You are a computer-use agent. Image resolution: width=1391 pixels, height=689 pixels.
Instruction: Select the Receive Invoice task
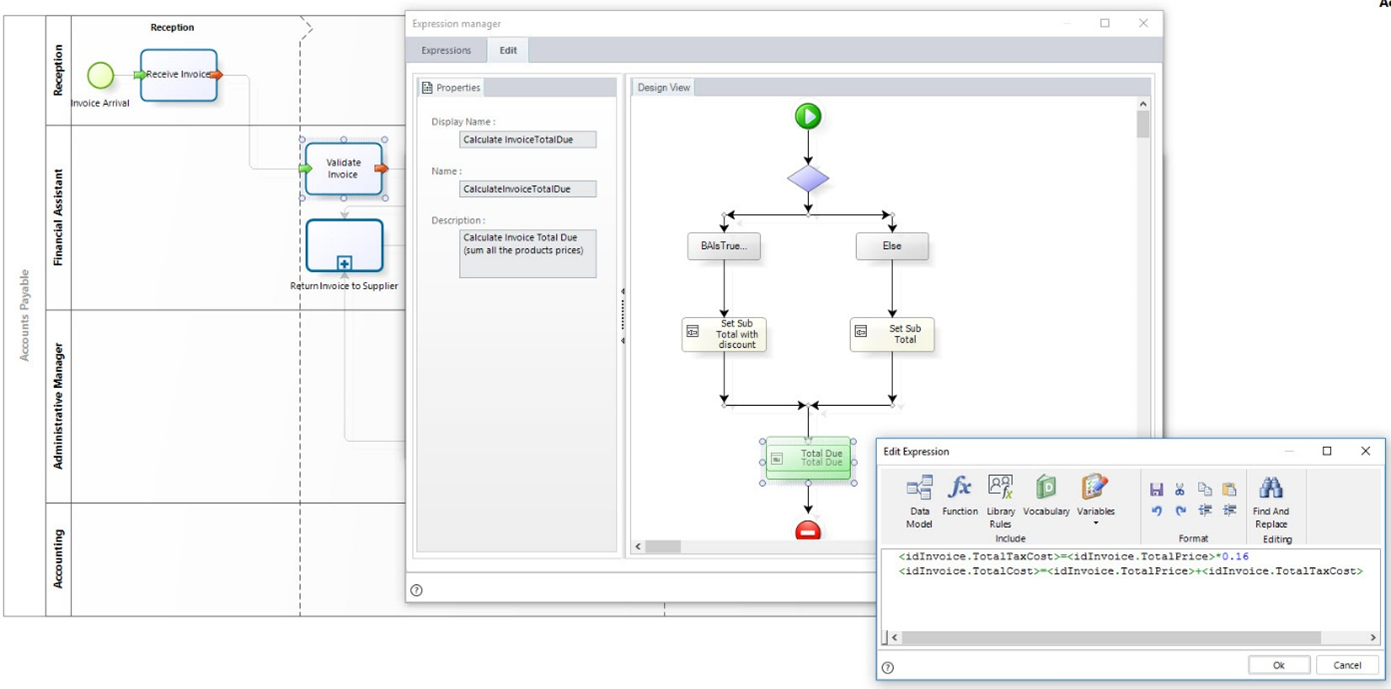pos(179,75)
